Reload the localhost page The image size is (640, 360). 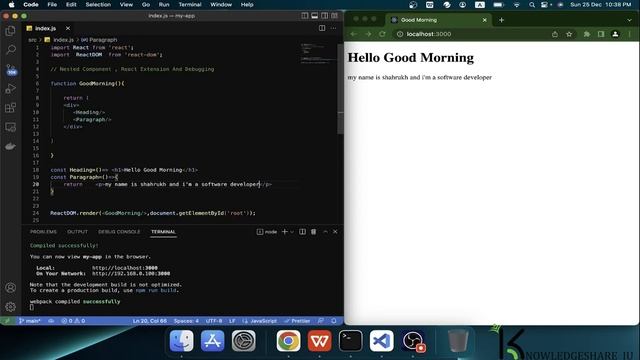point(382,34)
